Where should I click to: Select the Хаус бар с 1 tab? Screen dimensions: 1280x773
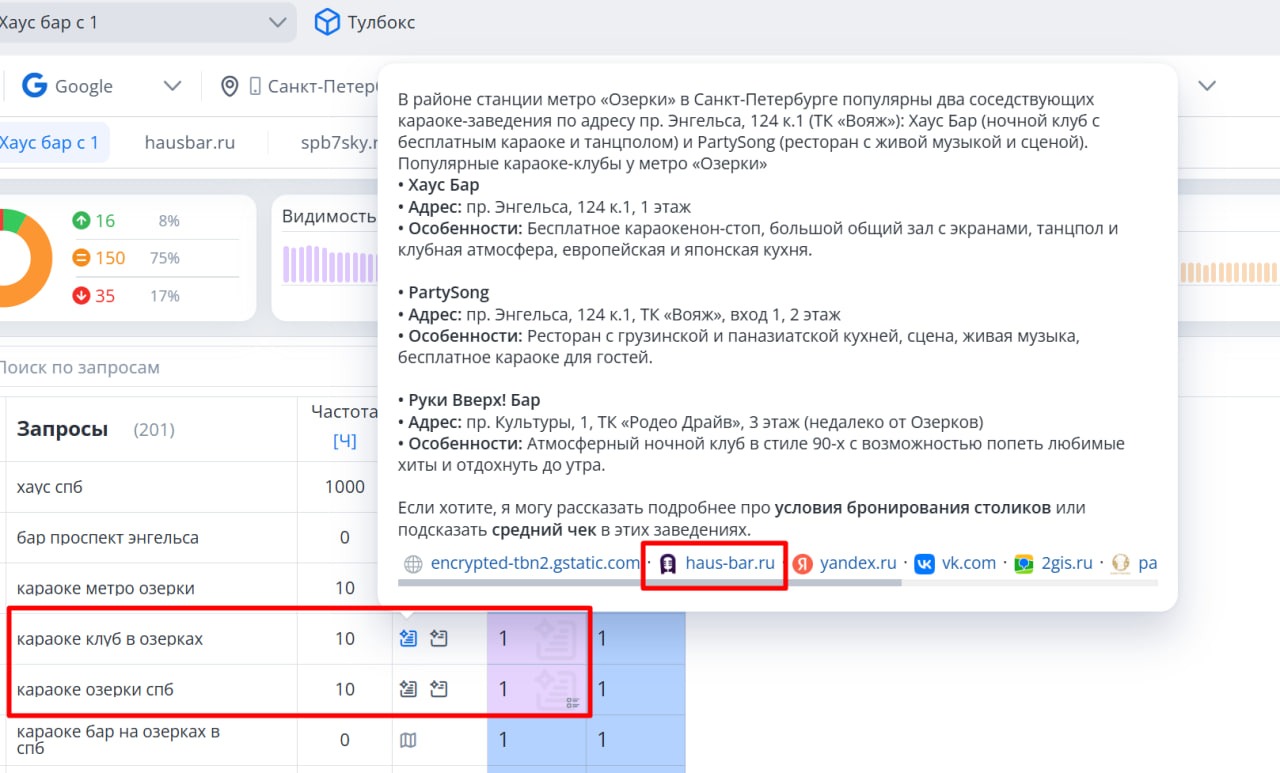click(x=52, y=142)
